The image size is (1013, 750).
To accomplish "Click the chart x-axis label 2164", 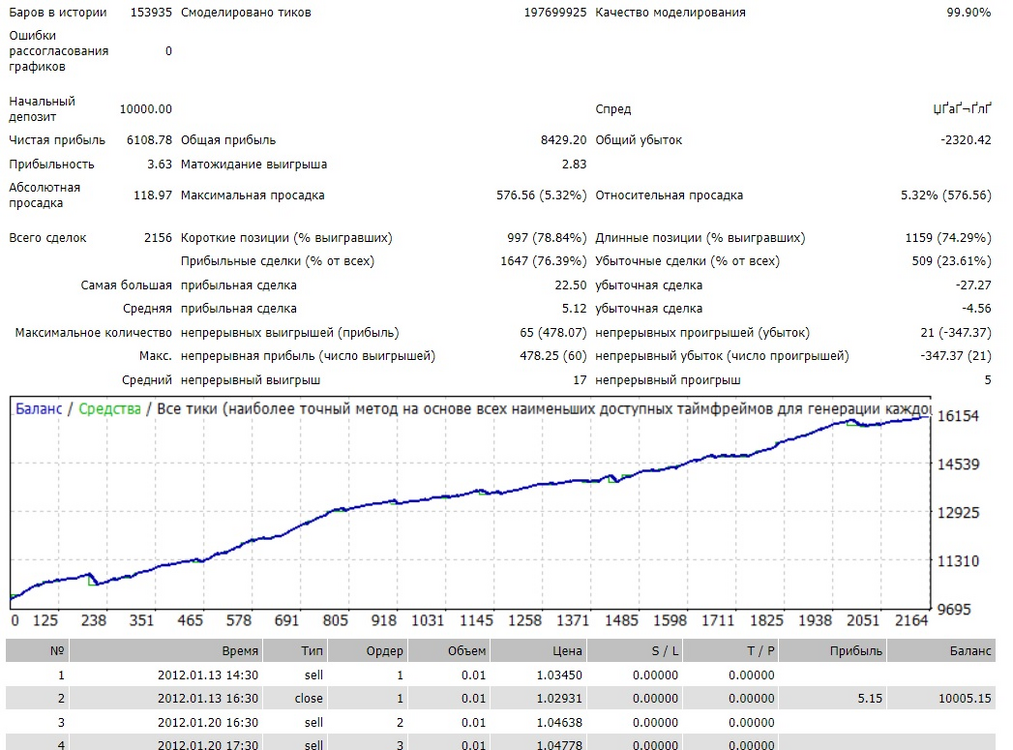I will tap(912, 621).
